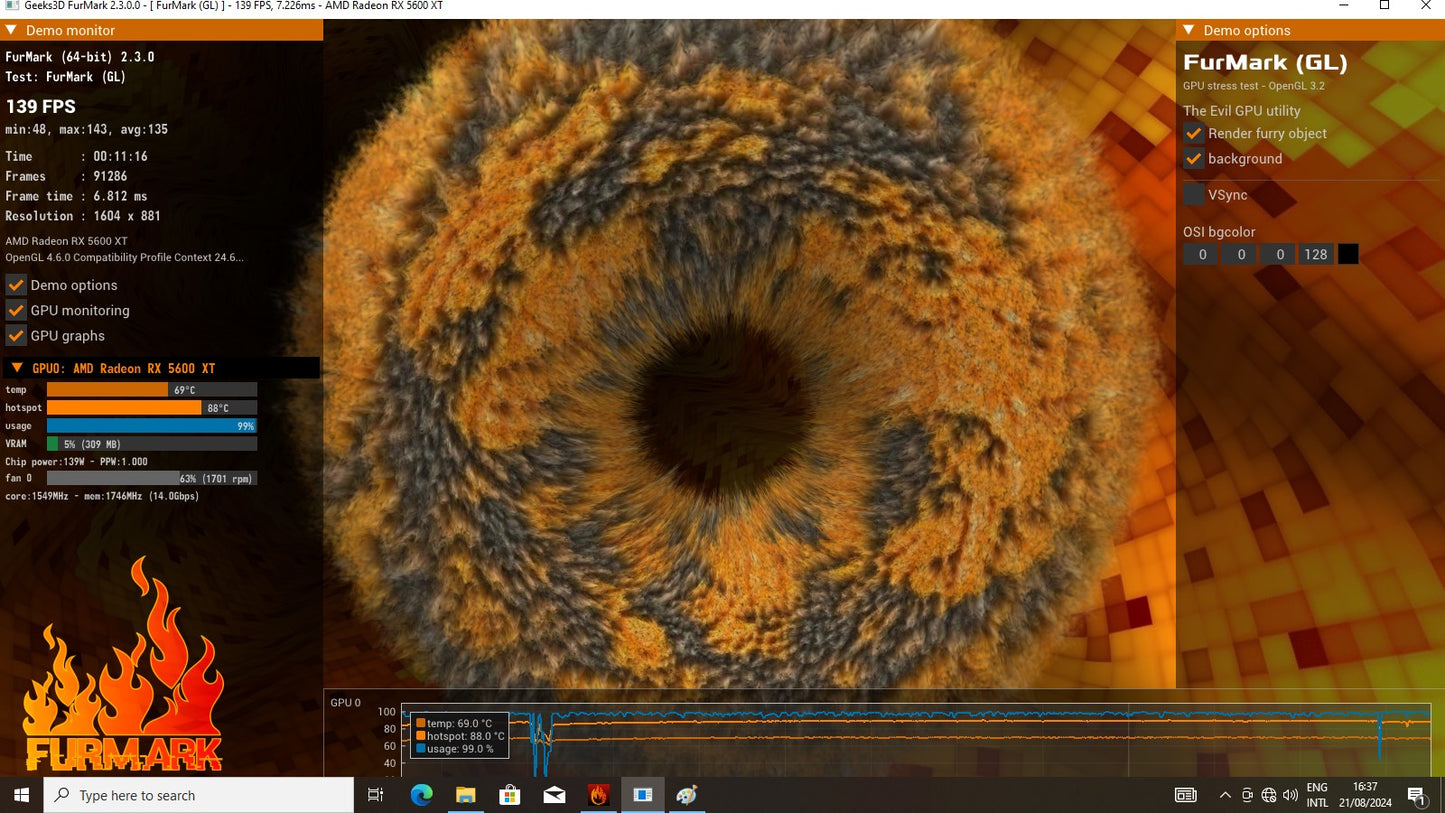The height and width of the screenshot is (813, 1445).
Task: Open the Mail app from the taskbar
Action: (554, 795)
